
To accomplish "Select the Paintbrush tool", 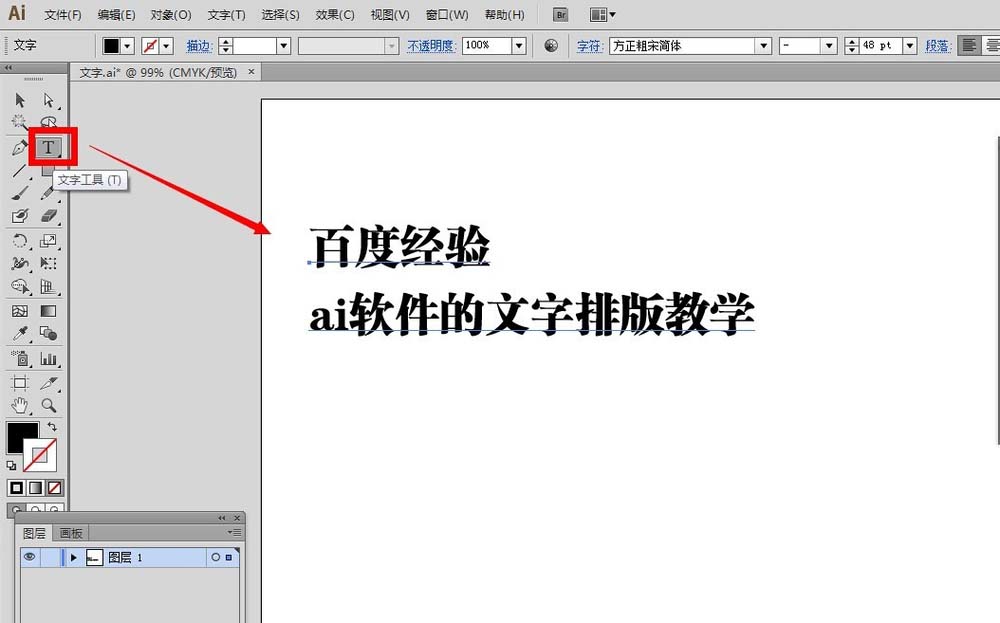I will click(x=20, y=193).
